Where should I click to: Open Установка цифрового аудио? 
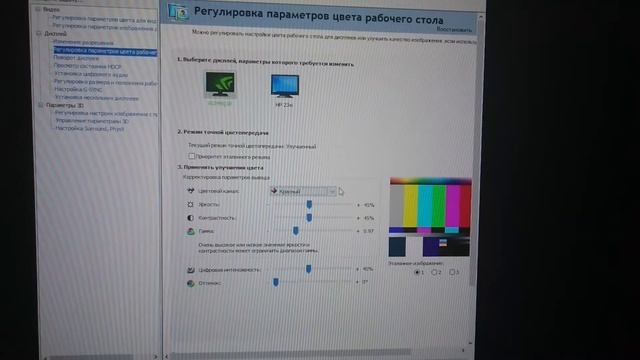91,74
